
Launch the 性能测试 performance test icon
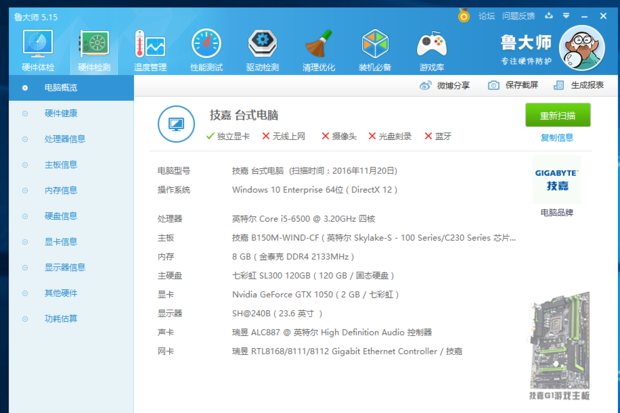point(206,51)
